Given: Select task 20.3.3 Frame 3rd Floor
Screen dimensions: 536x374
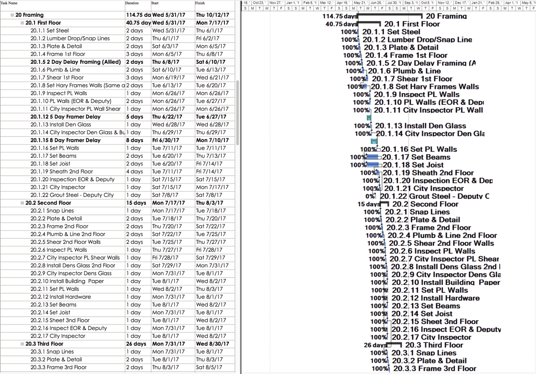Looking at the screenshot, I should tap(58, 368).
